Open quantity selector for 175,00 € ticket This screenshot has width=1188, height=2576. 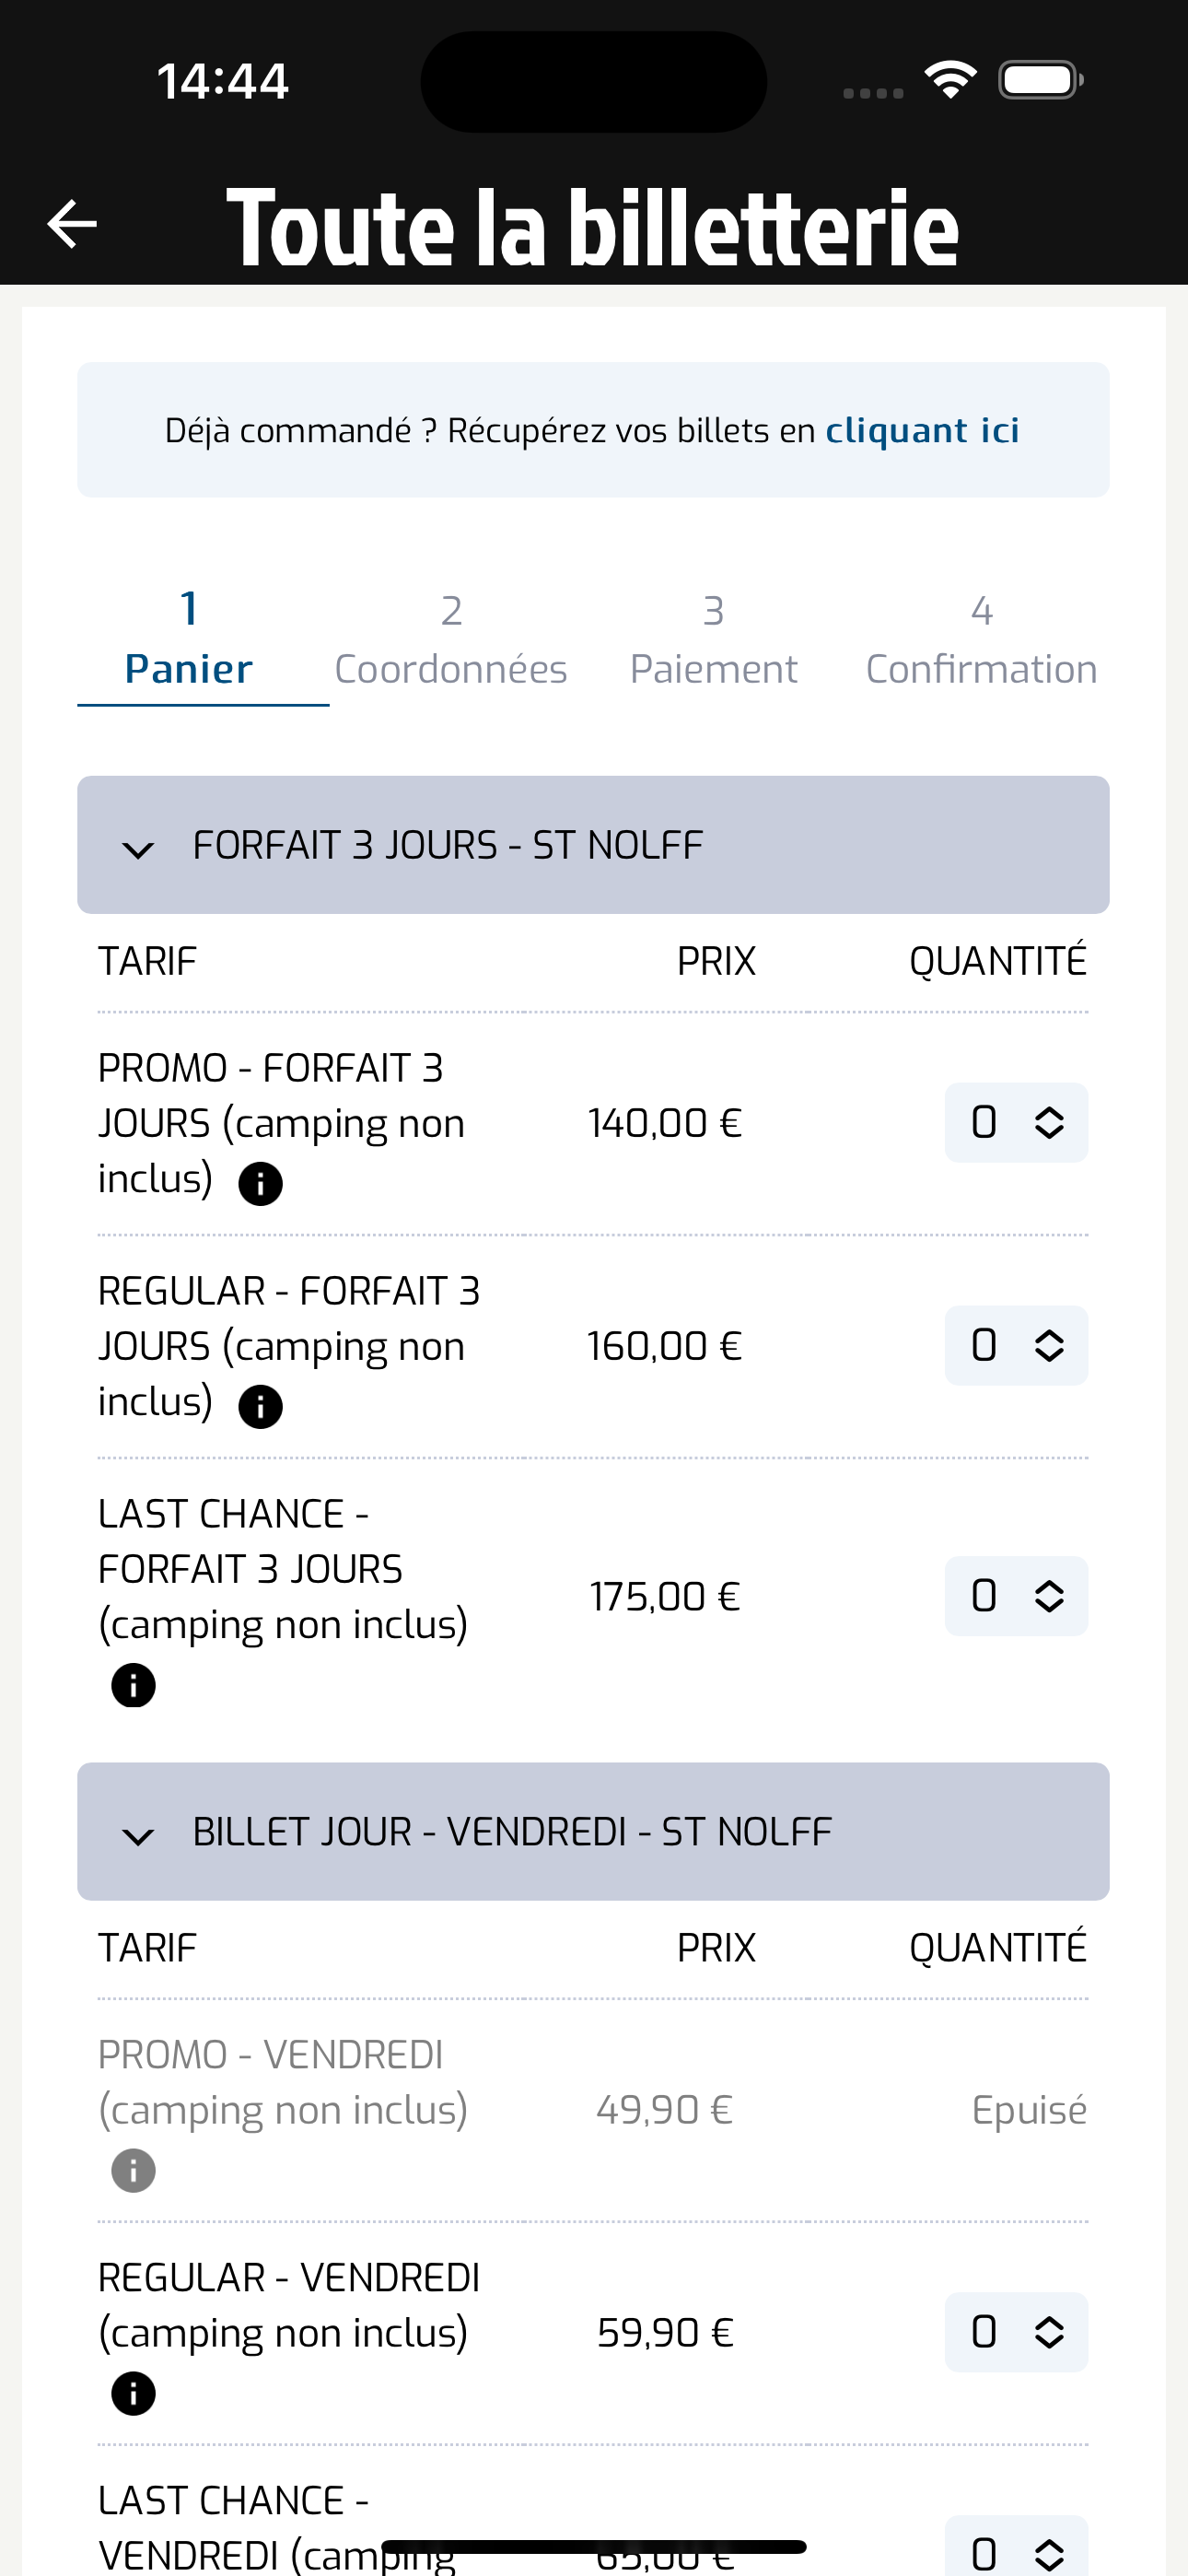(x=1016, y=1596)
